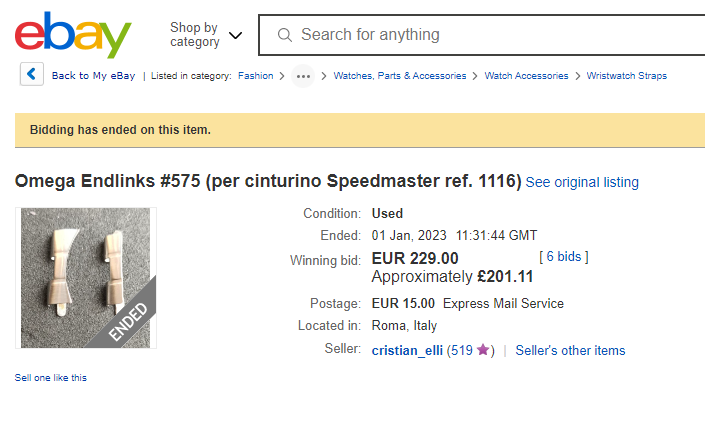The width and height of the screenshot is (705, 425).
Task: Open the Watch Accessories breadcrumb
Action: click(x=526, y=76)
